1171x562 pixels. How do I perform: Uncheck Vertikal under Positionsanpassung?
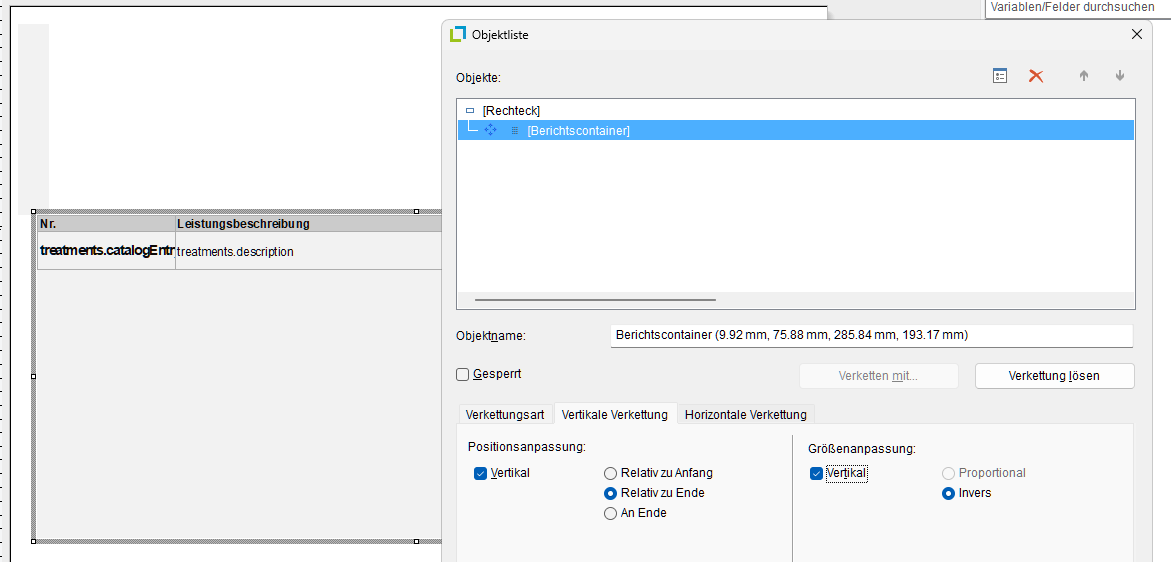pos(481,473)
